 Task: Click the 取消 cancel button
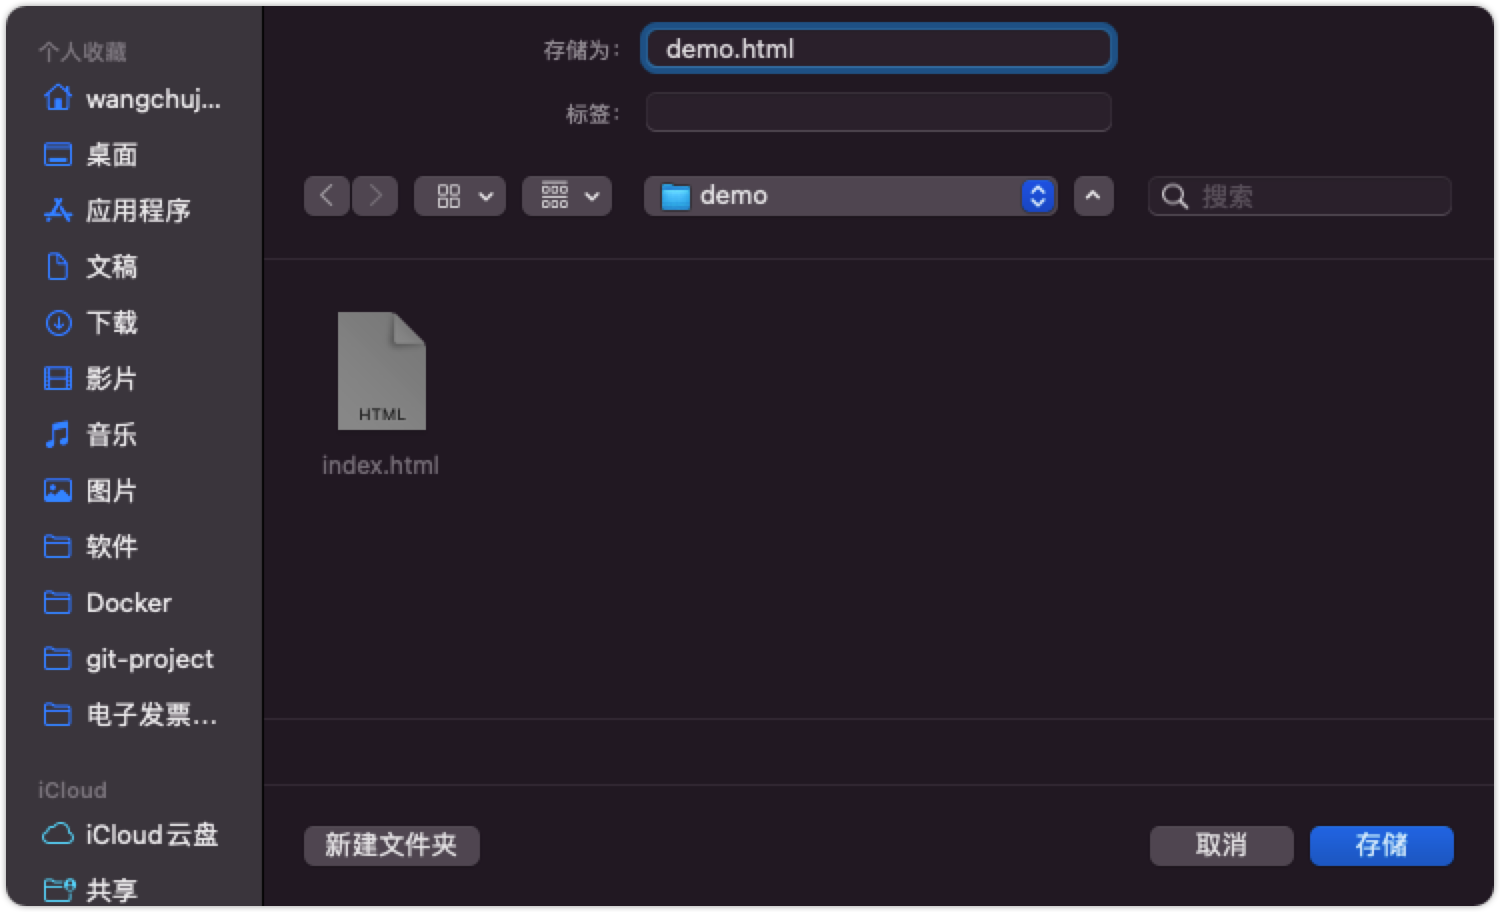click(x=1221, y=845)
